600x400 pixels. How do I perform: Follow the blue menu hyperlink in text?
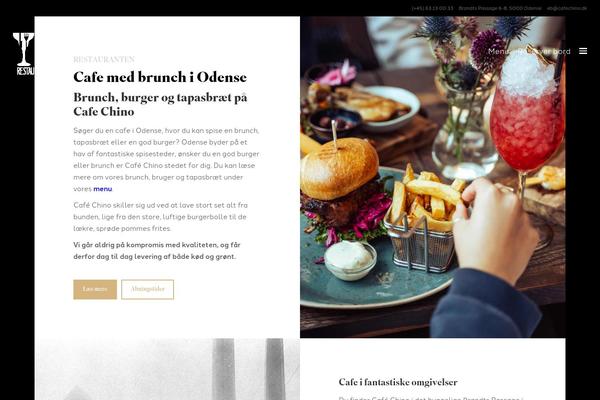[103, 189]
